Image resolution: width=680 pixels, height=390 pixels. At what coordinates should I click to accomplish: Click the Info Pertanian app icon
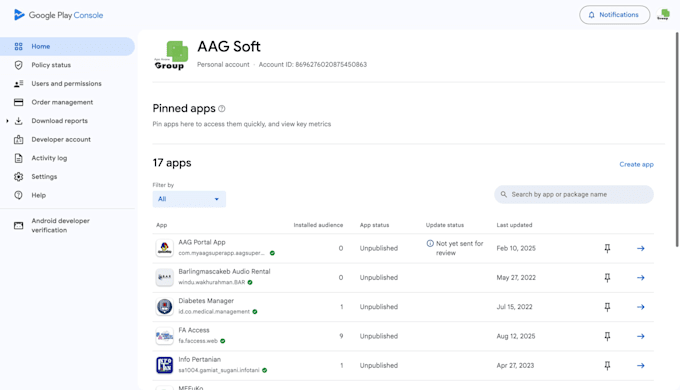point(164,365)
